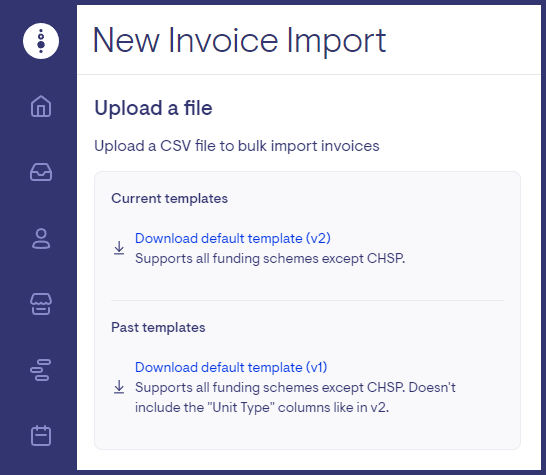Open the person profile icon in sidebar
This screenshot has height=475, width=546.
pyautogui.click(x=41, y=239)
